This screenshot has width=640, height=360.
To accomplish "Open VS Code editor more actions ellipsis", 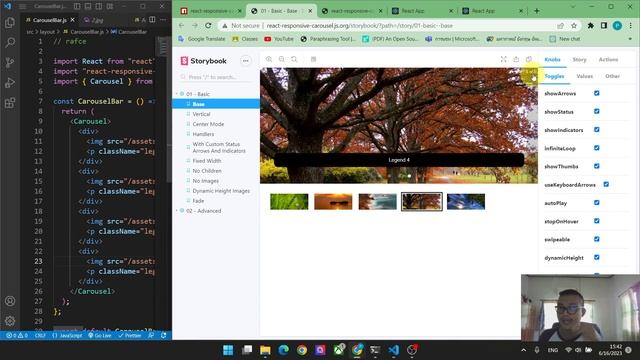I will 163,19.
